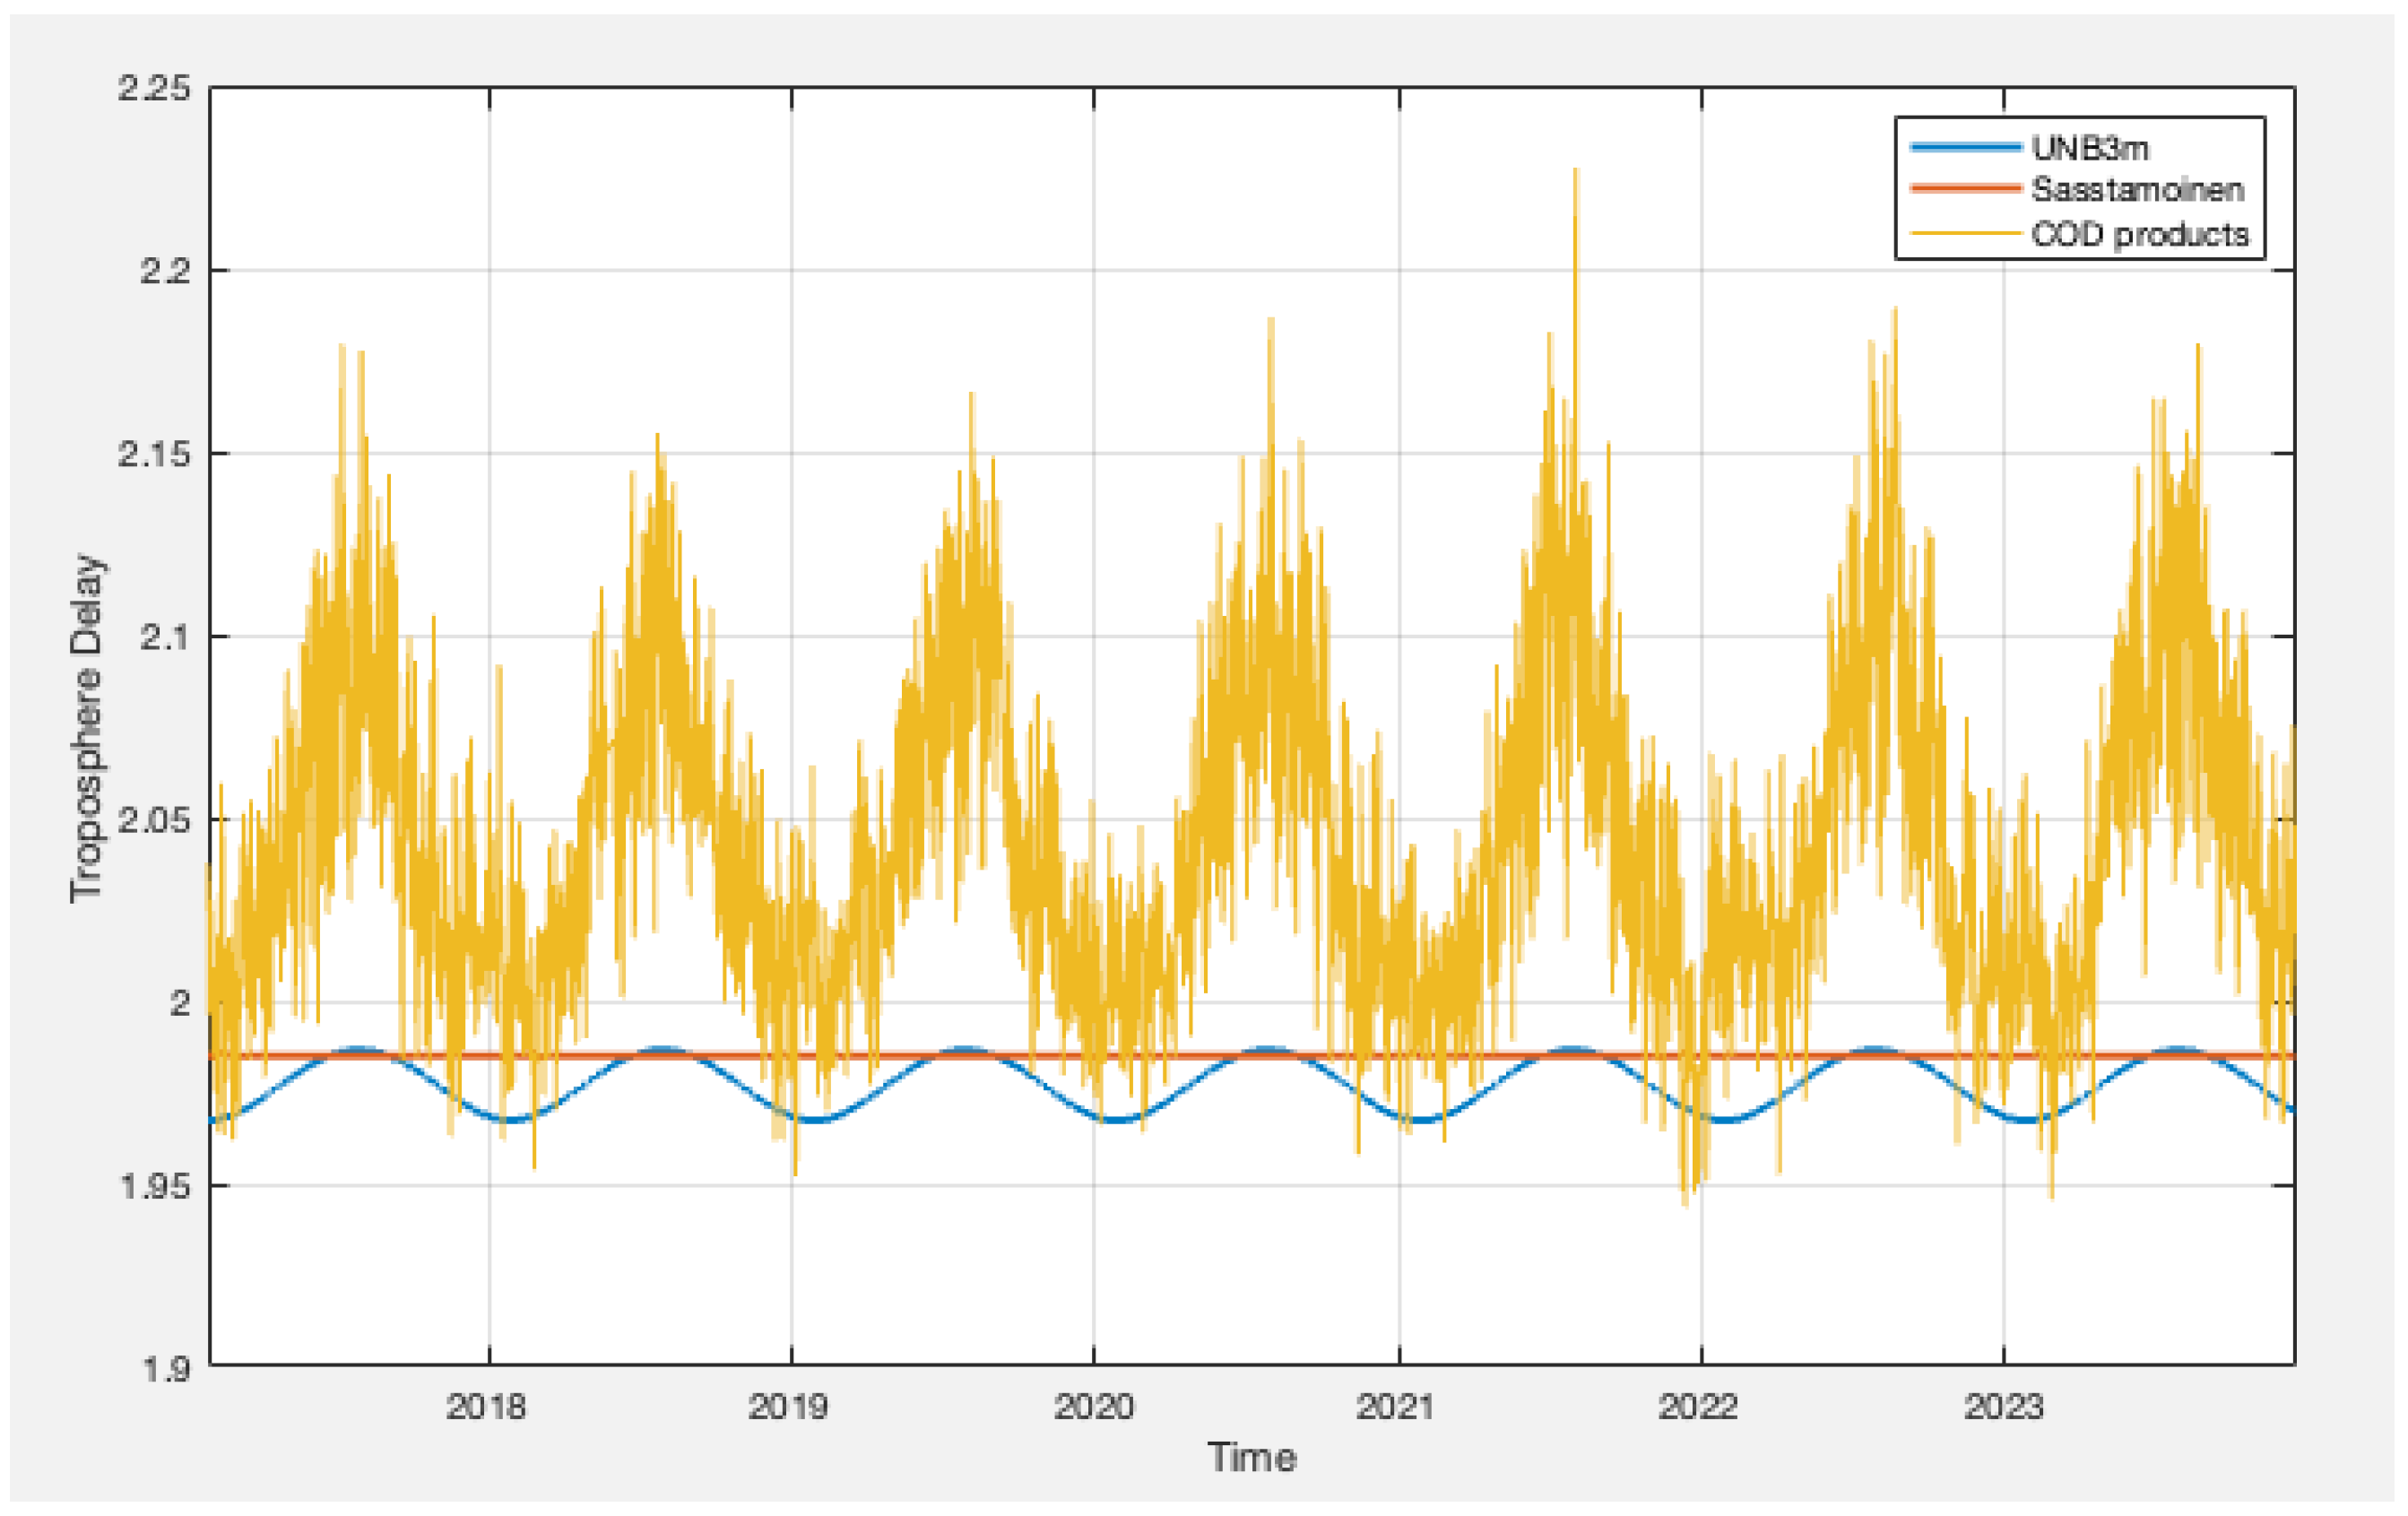
Task: Click the 2020 x-axis tick label
Action: pyautogui.click(x=1094, y=1407)
